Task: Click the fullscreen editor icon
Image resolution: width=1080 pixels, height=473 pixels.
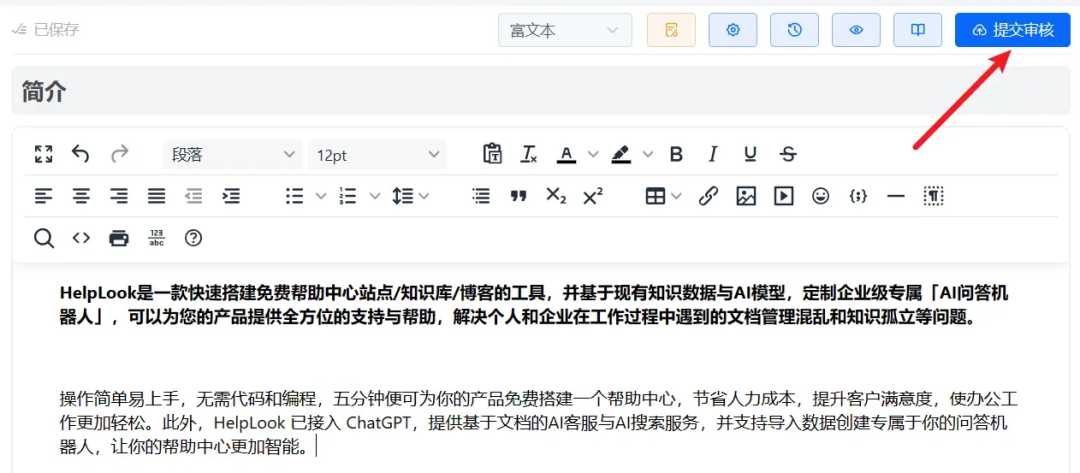Action: [x=43, y=154]
